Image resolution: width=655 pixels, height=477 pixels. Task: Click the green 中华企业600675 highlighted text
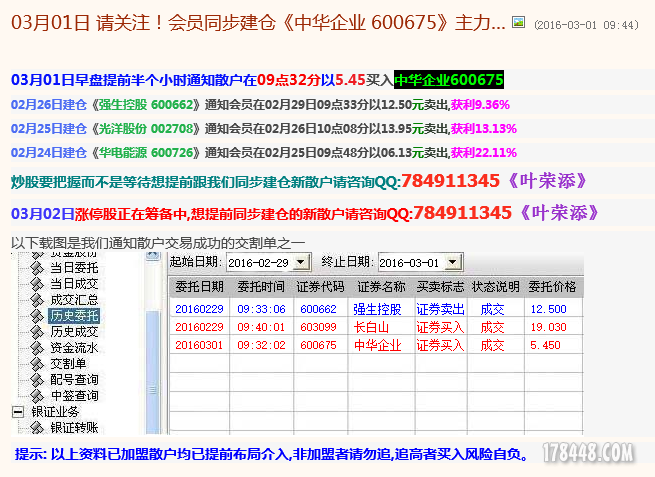coord(449,79)
